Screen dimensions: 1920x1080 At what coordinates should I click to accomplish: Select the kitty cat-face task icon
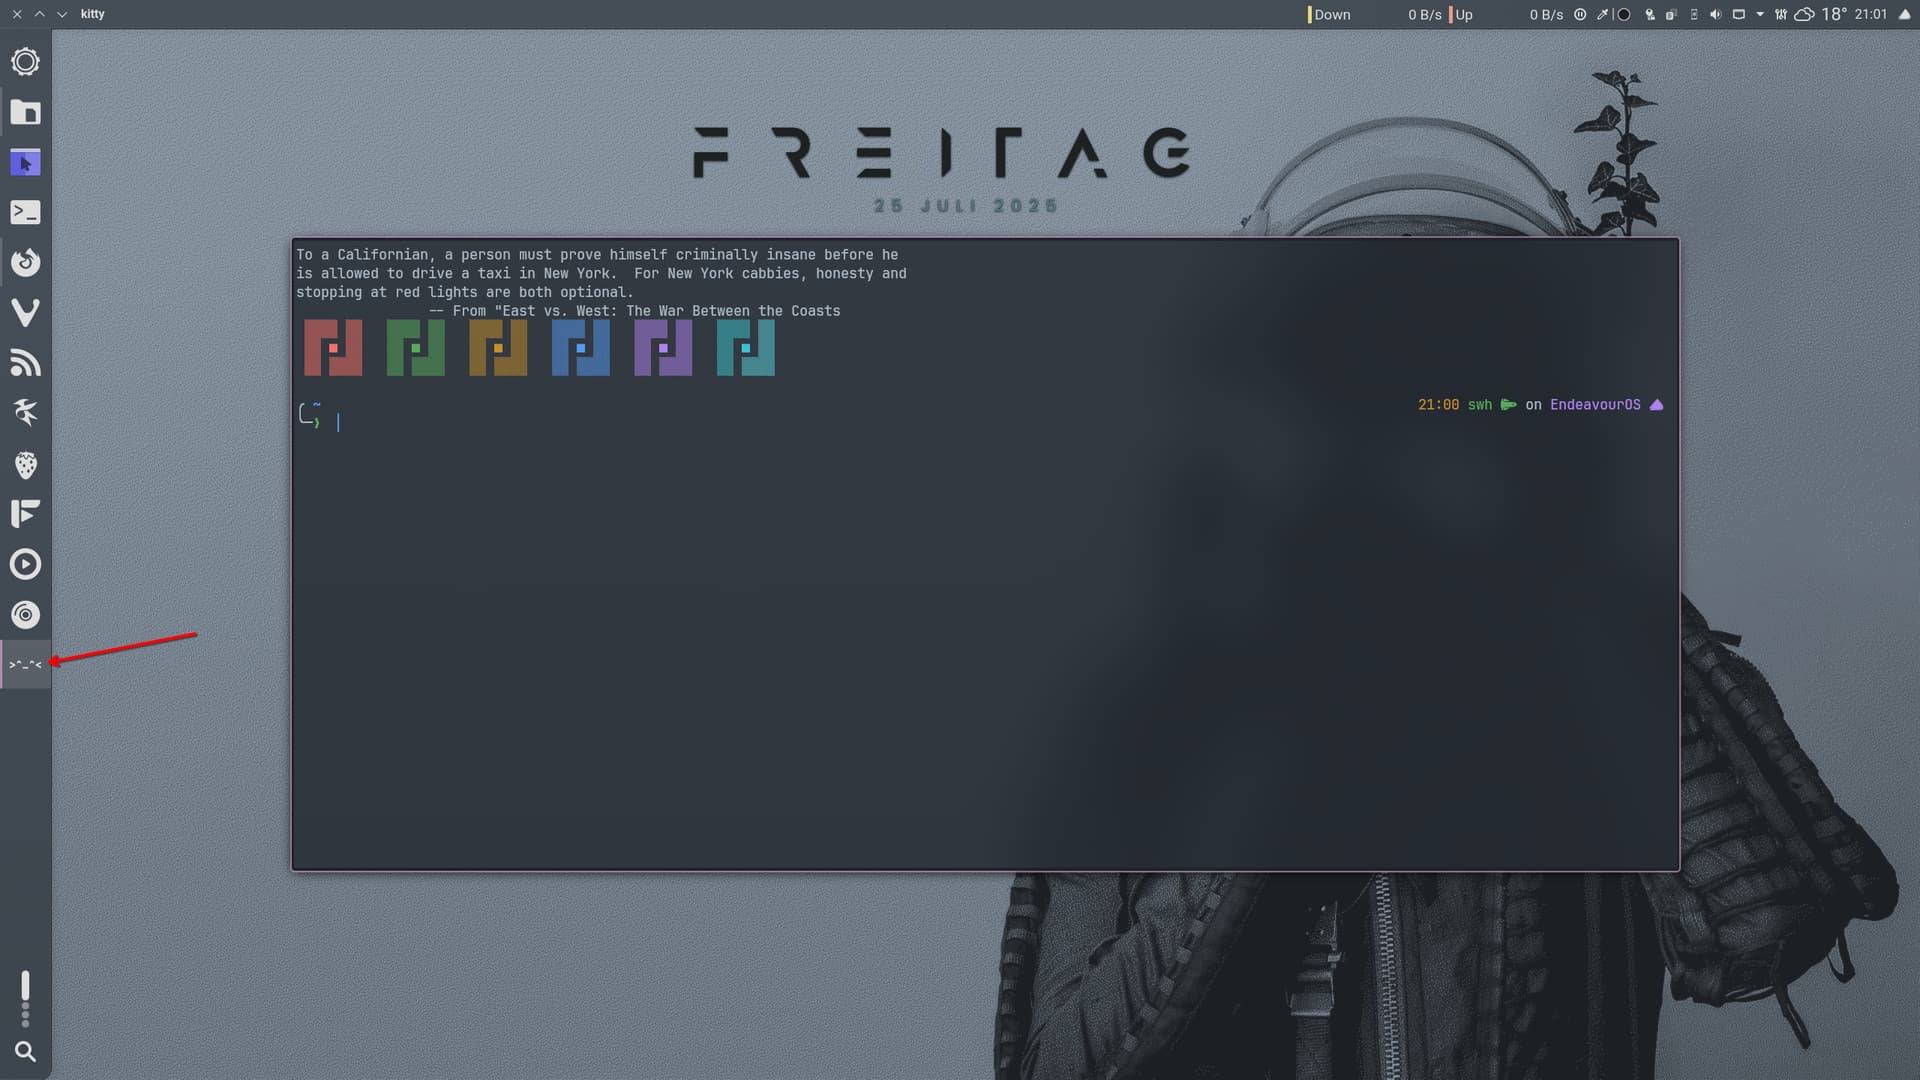coord(25,664)
